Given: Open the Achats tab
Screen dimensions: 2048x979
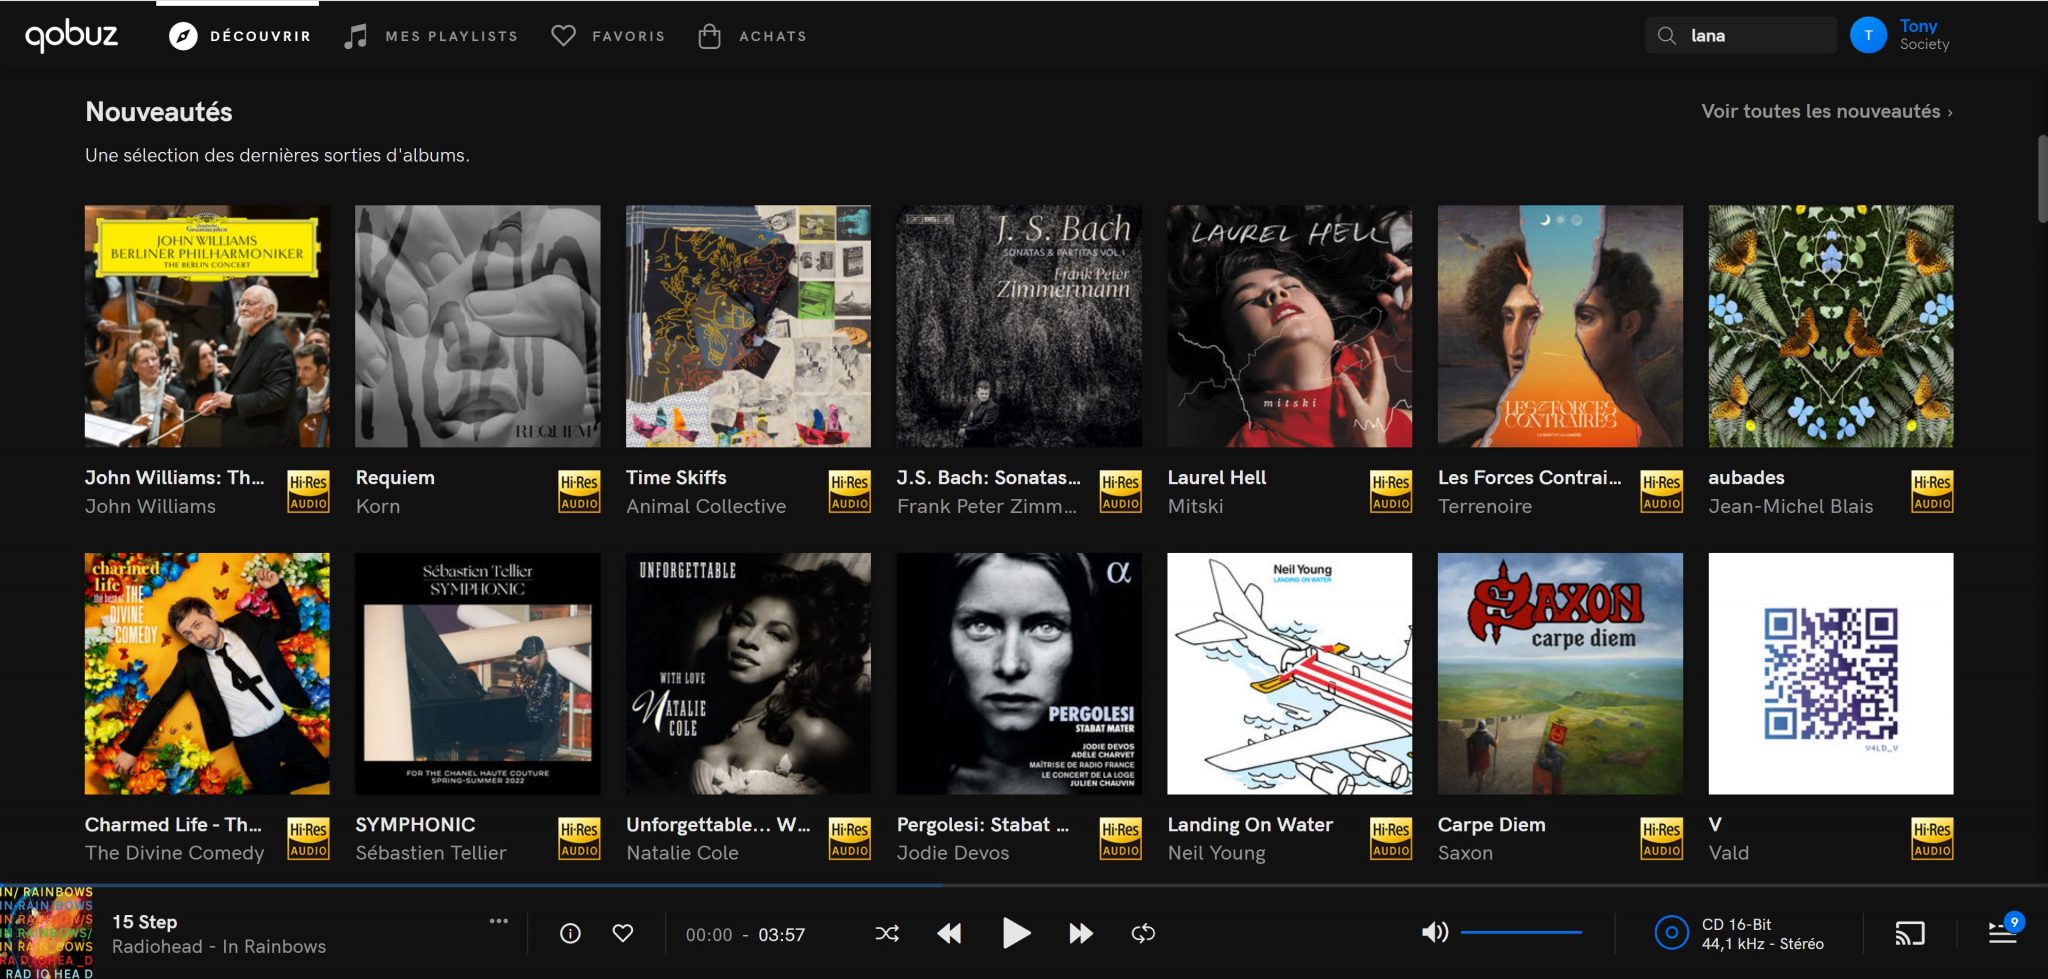Looking at the screenshot, I should point(752,36).
